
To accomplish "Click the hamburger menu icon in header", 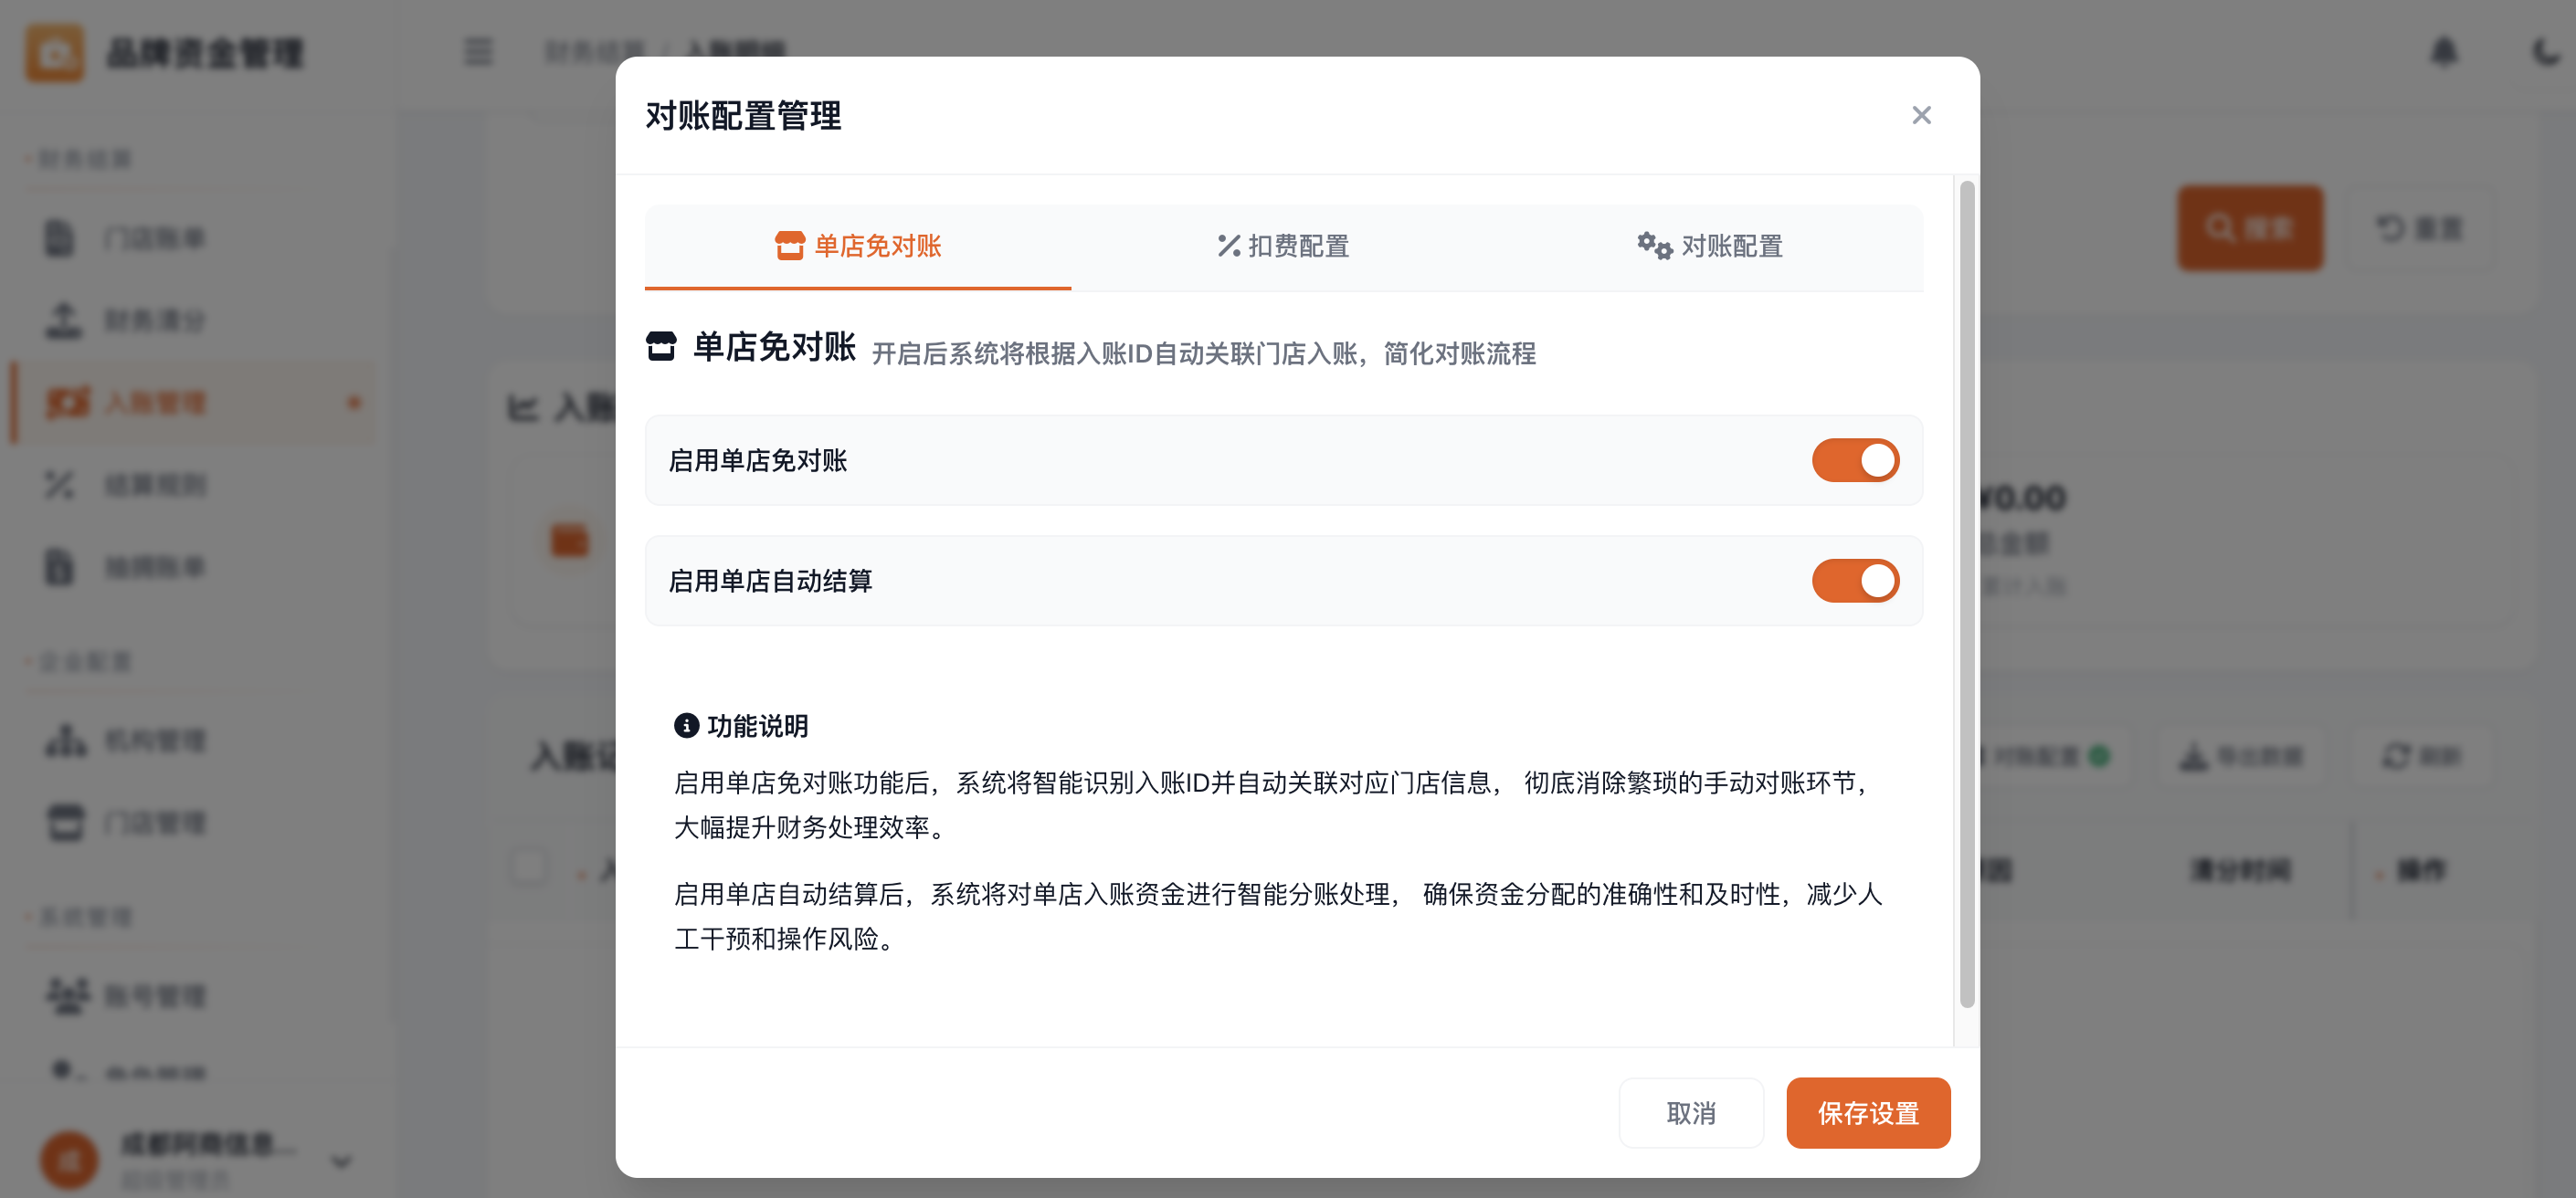I will (x=478, y=52).
